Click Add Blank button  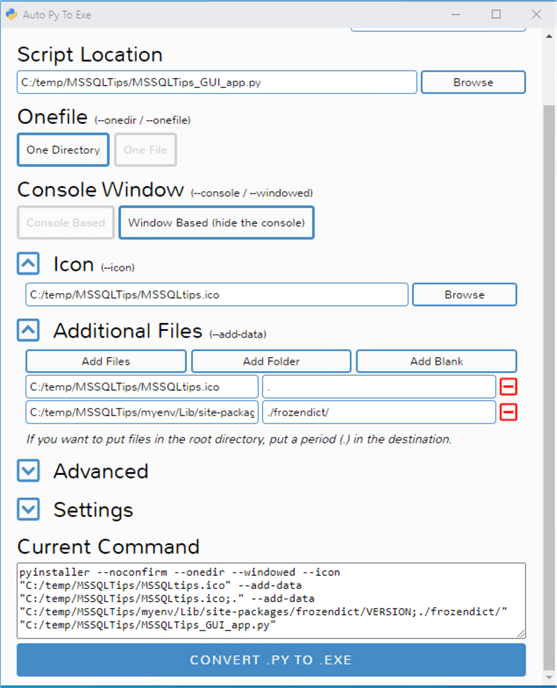point(436,361)
